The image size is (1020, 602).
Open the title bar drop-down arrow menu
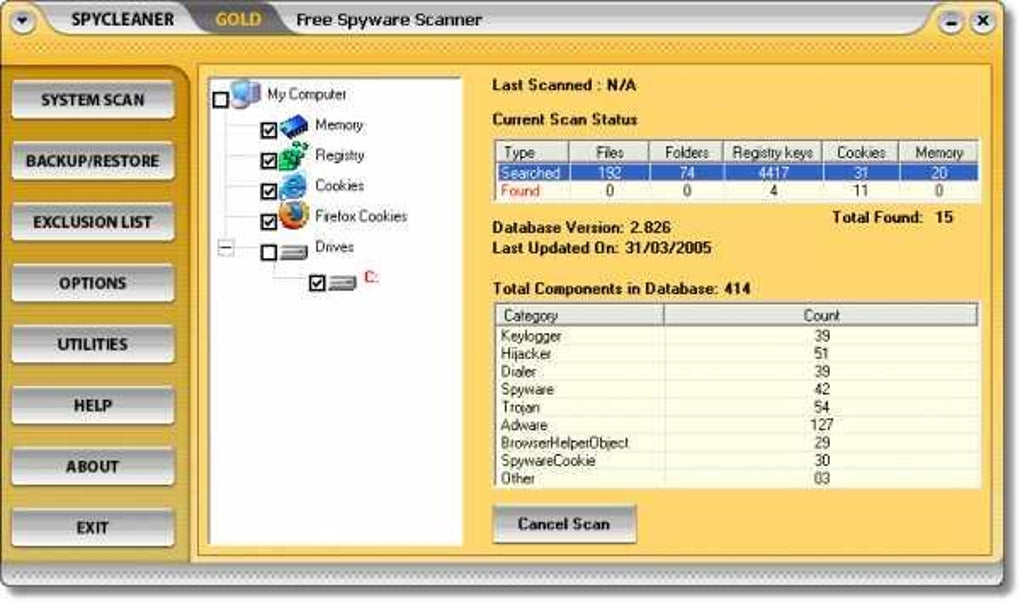coord(23,21)
